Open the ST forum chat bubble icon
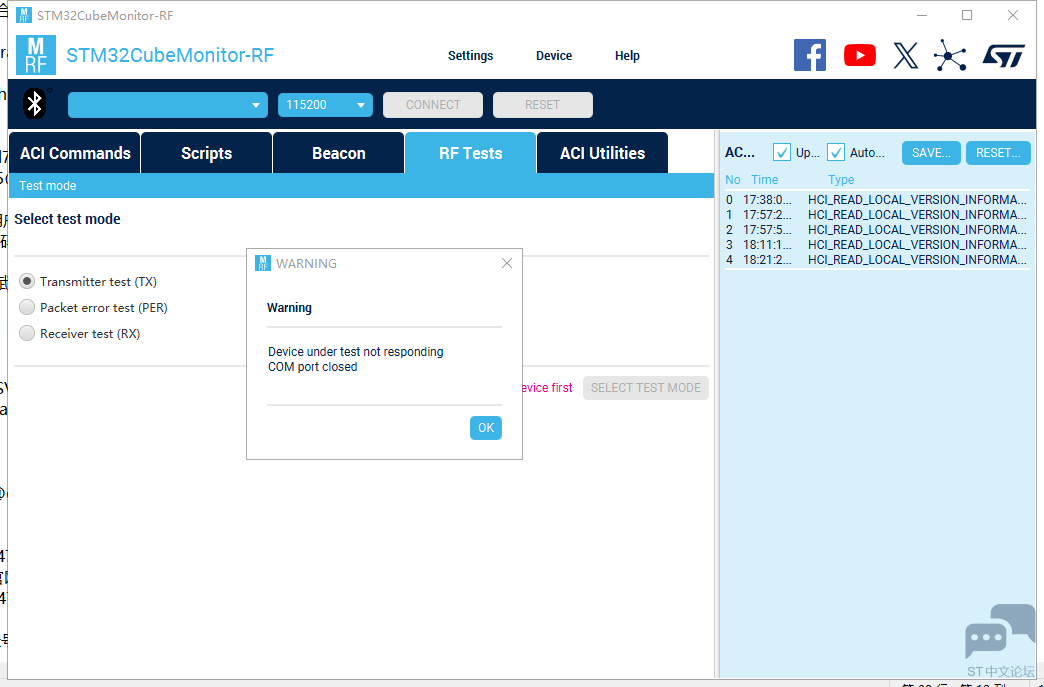This screenshot has height=687, width=1044. [x=999, y=632]
